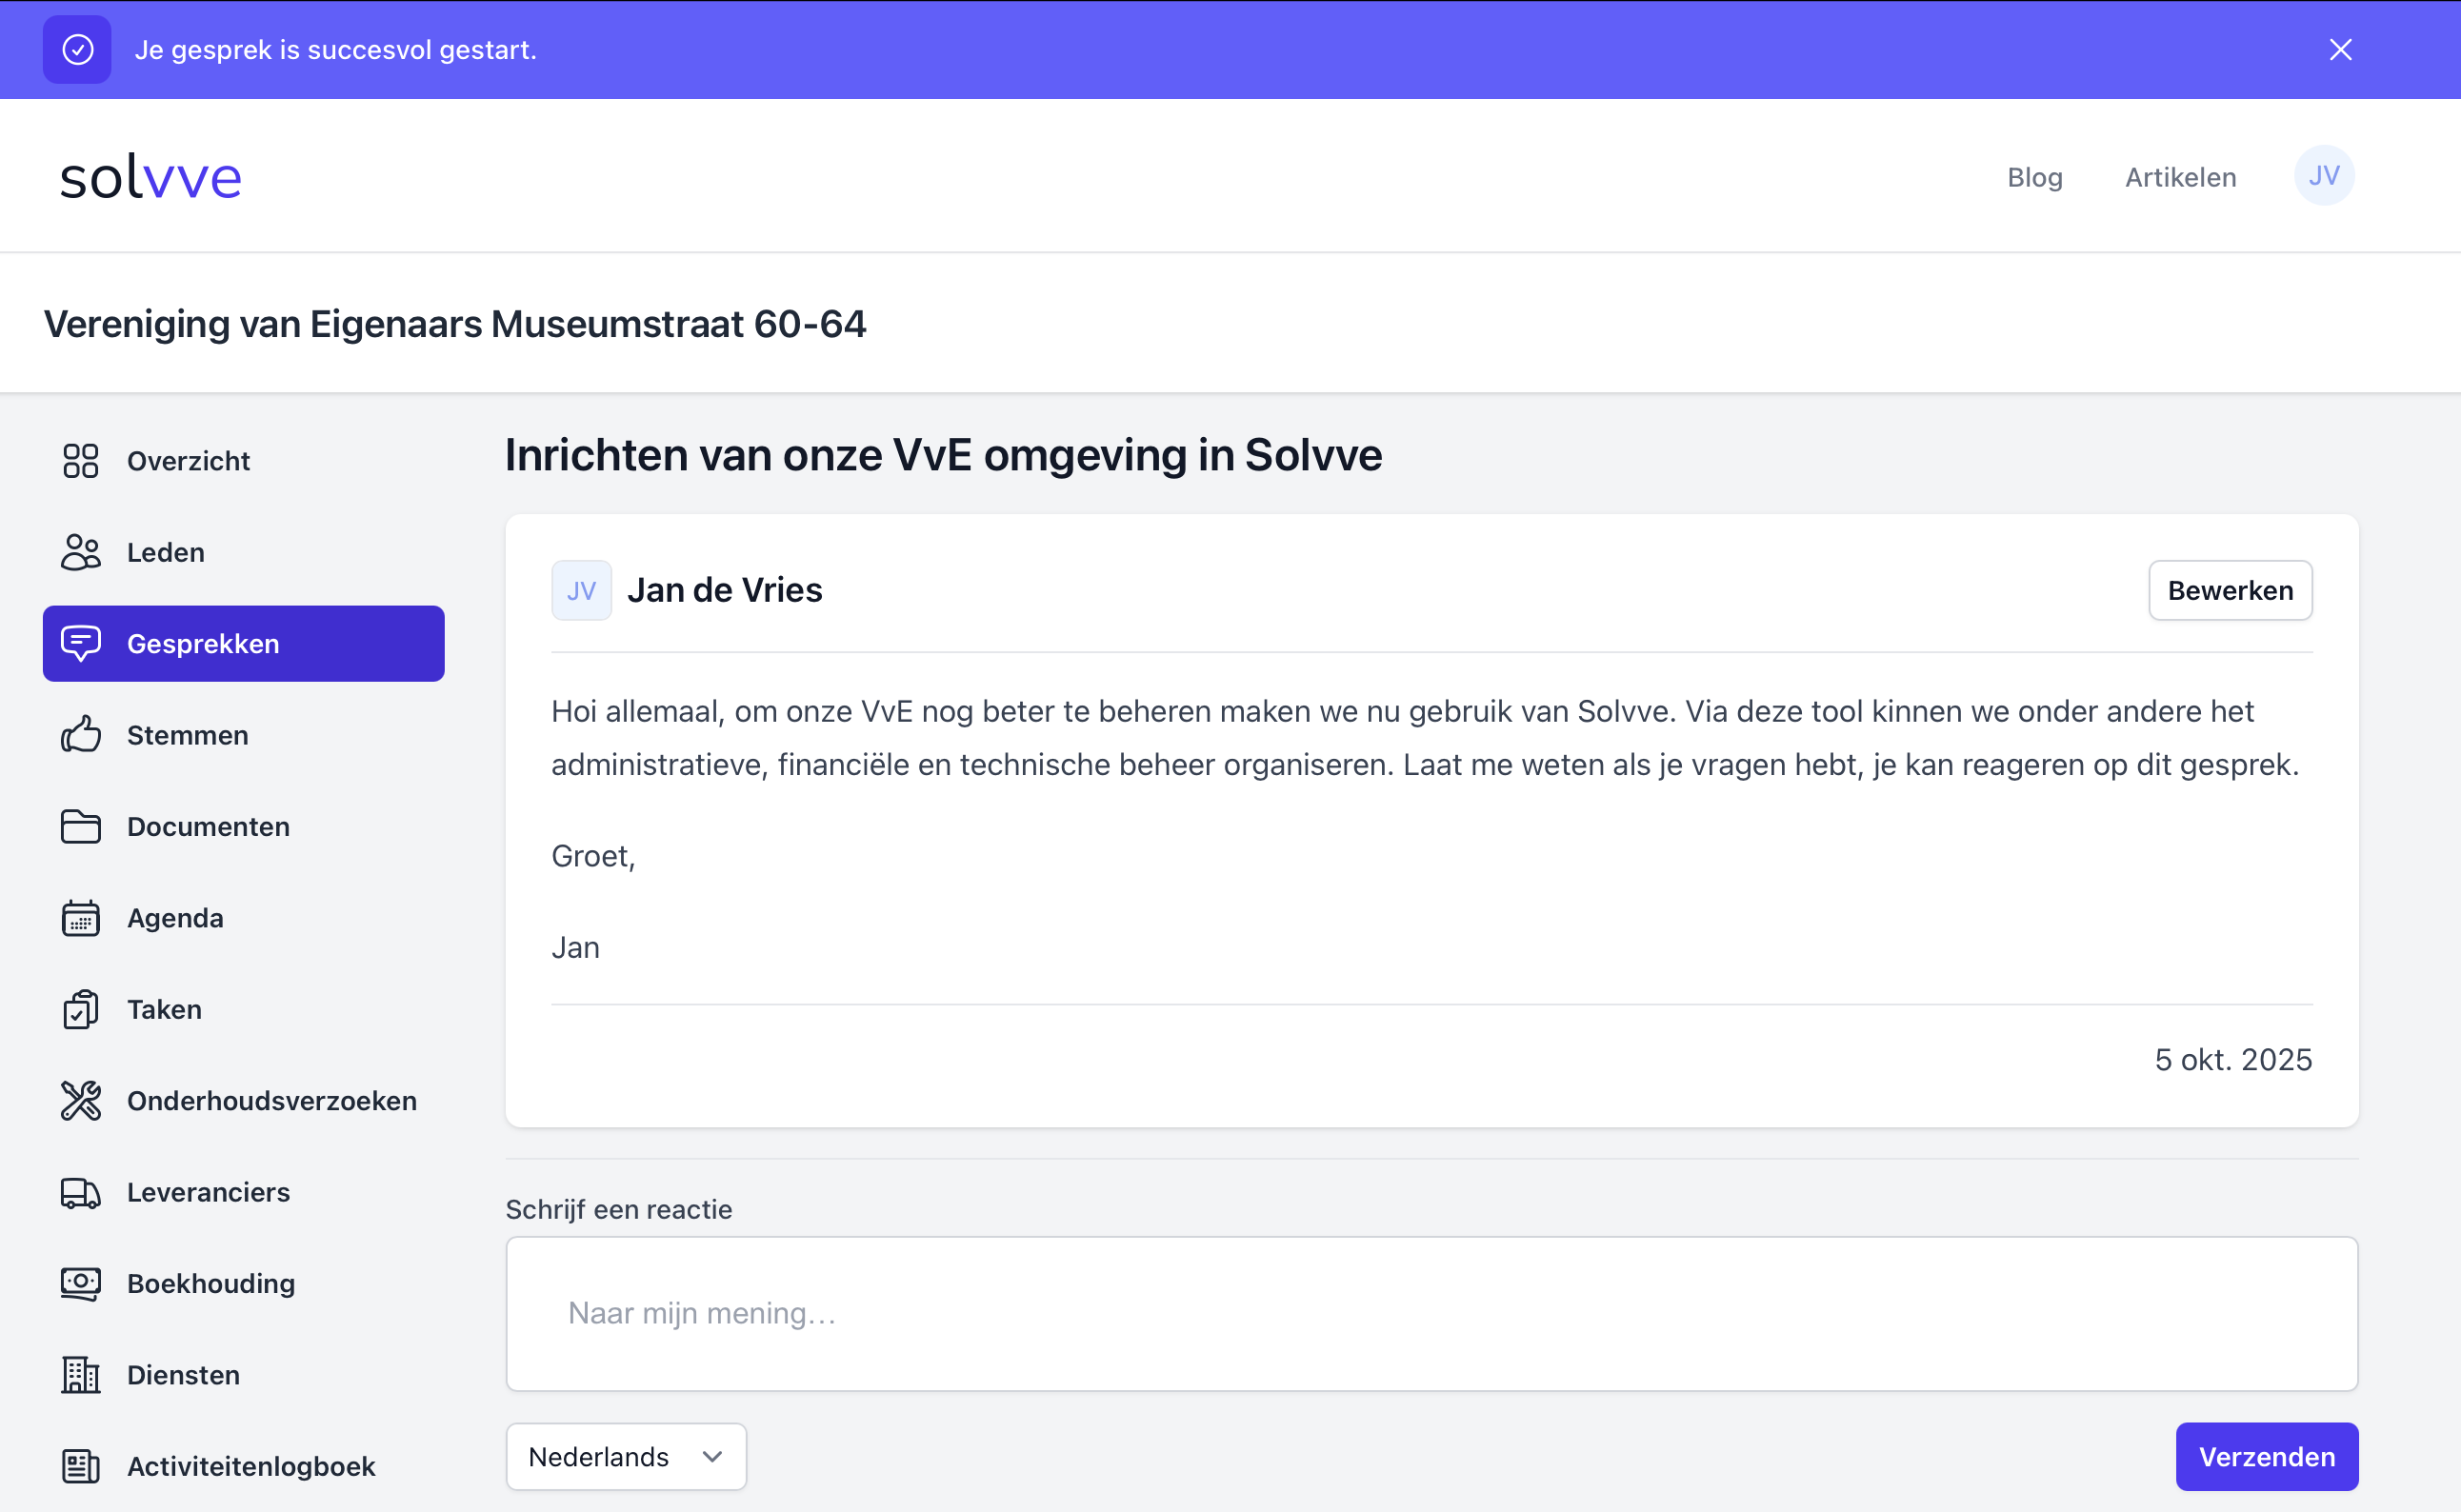Click the Onderhoudsverzoeken tools icon
This screenshot has height=1512, width=2461.
[80, 1101]
